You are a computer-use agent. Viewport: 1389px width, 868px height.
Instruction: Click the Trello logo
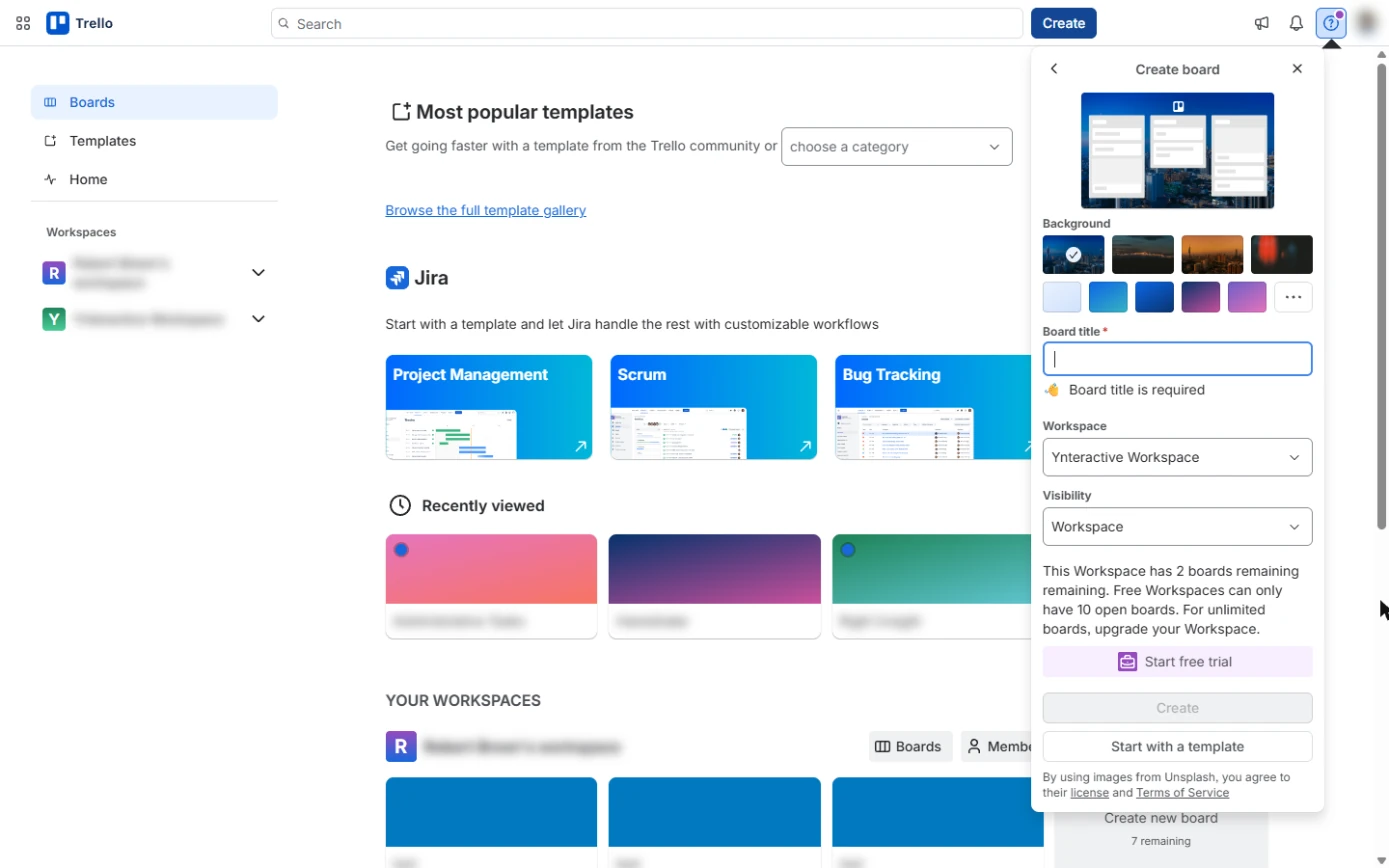[x=80, y=23]
